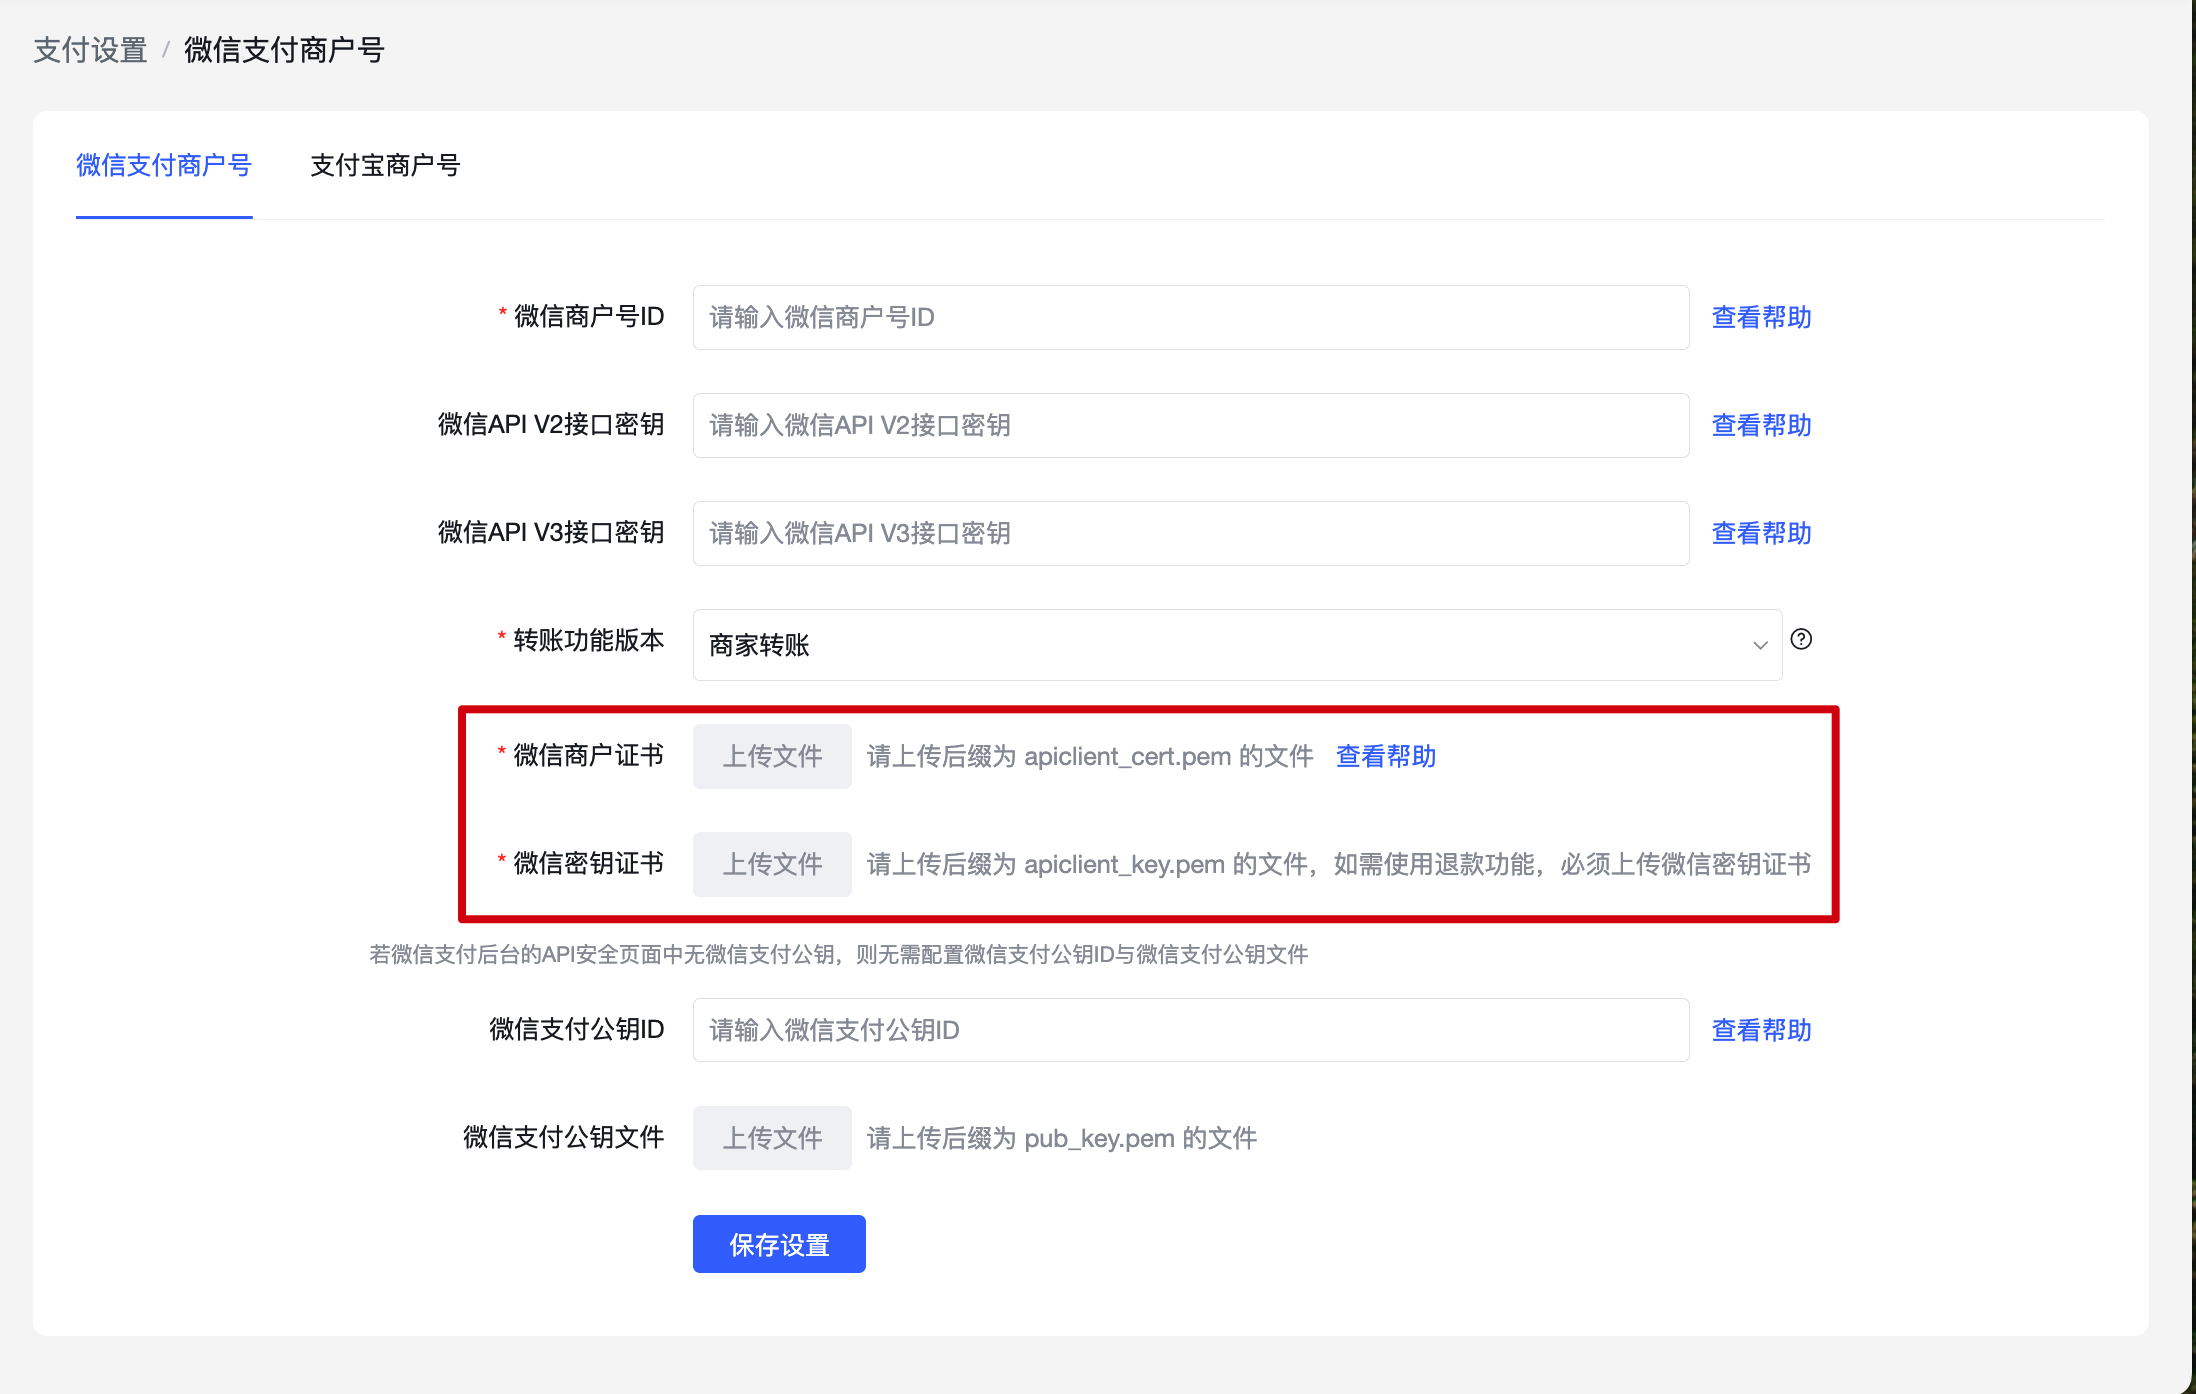The image size is (2196, 1394).
Task: Click 上传文件 for 微信支付公钥文件
Action: [772, 1138]
